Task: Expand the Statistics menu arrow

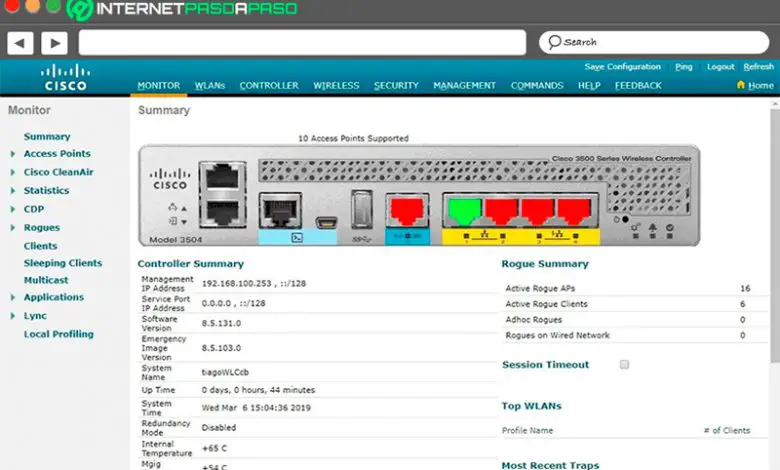Action: click(x=13, y=190)
